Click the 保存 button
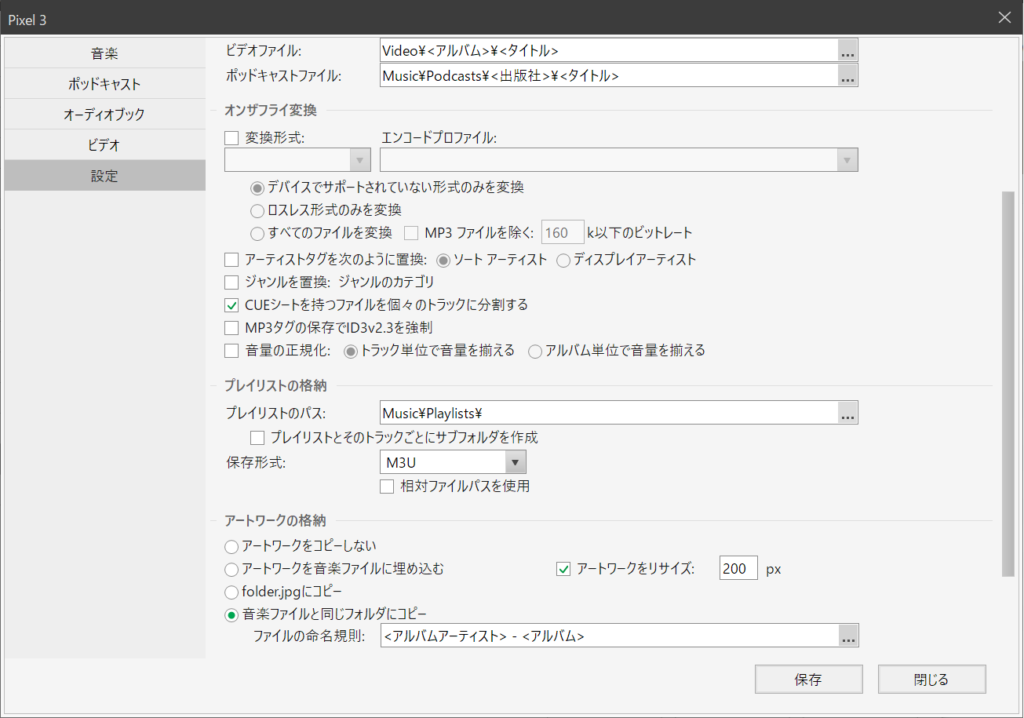The height and width of the screenshot is (718, 1024). click(x=808, y=679)
